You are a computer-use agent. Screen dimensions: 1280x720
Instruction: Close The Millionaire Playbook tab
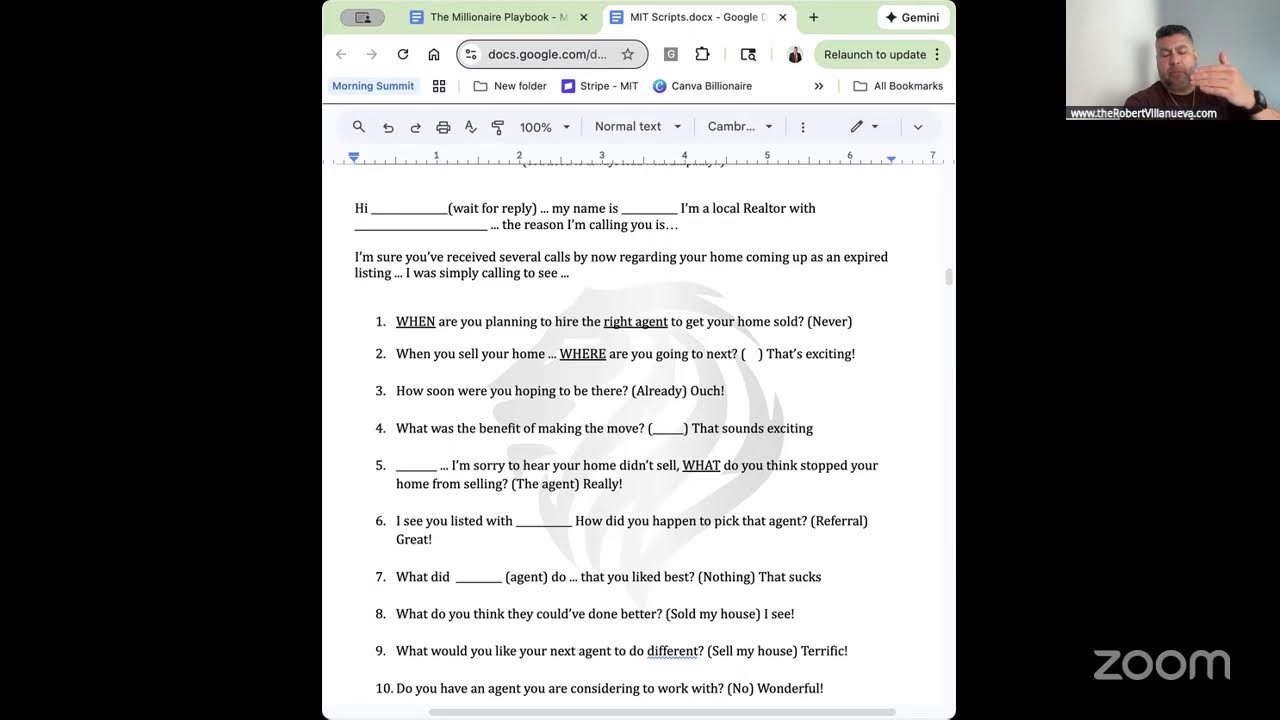tap(584, 17)
